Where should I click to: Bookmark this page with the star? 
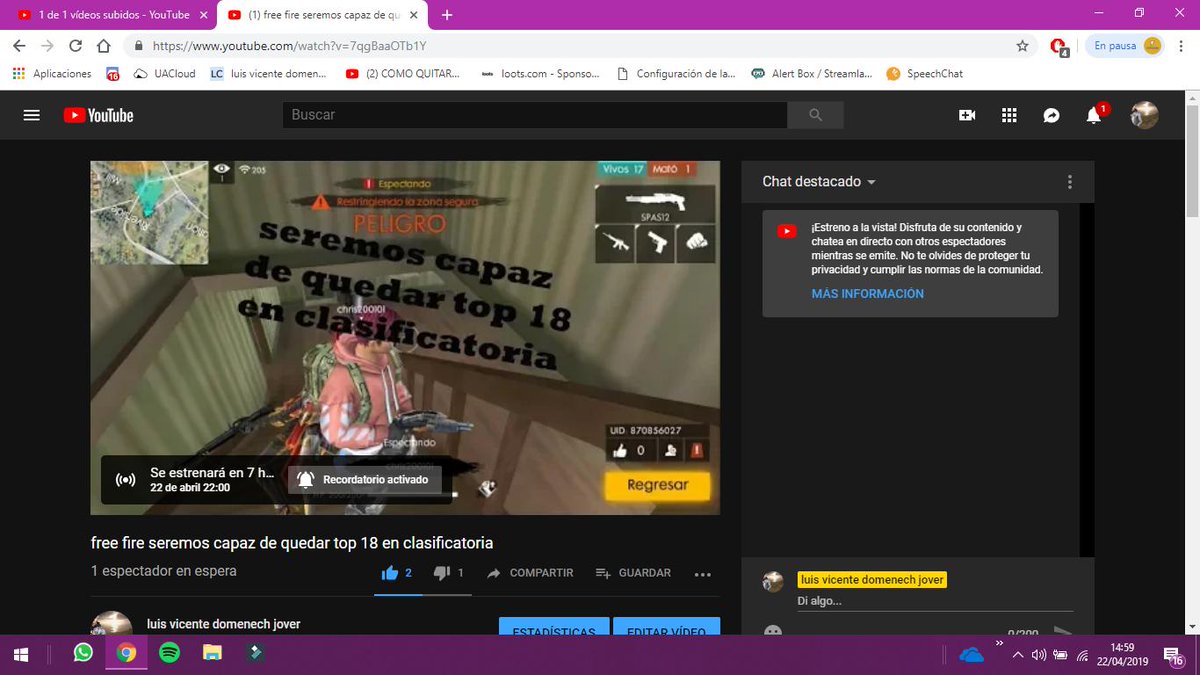[x=1022, y=46]
